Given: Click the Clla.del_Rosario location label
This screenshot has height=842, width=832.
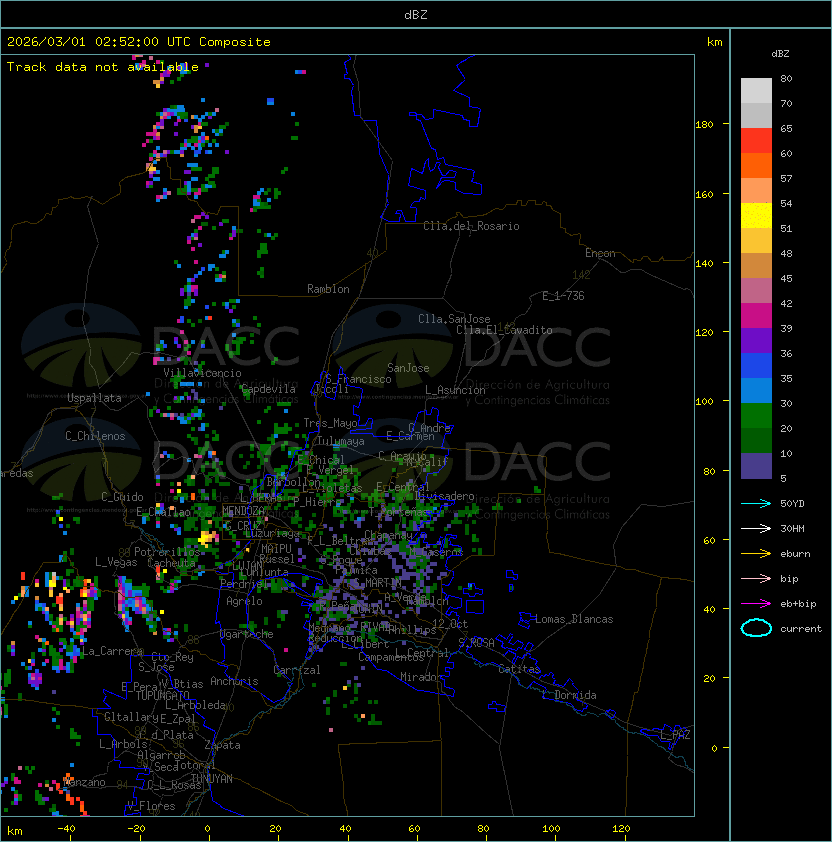Looking at the screenshot, I should [x=471, y=226].
